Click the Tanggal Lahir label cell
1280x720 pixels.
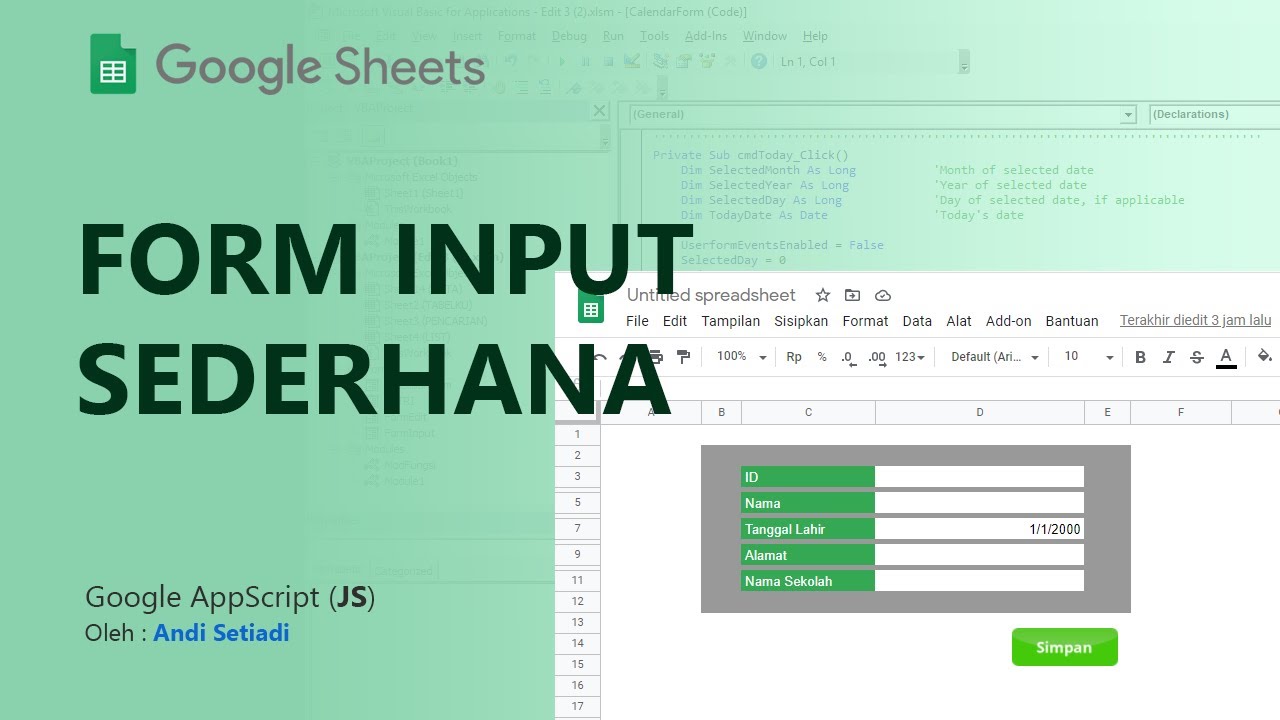tap(808, 529)
